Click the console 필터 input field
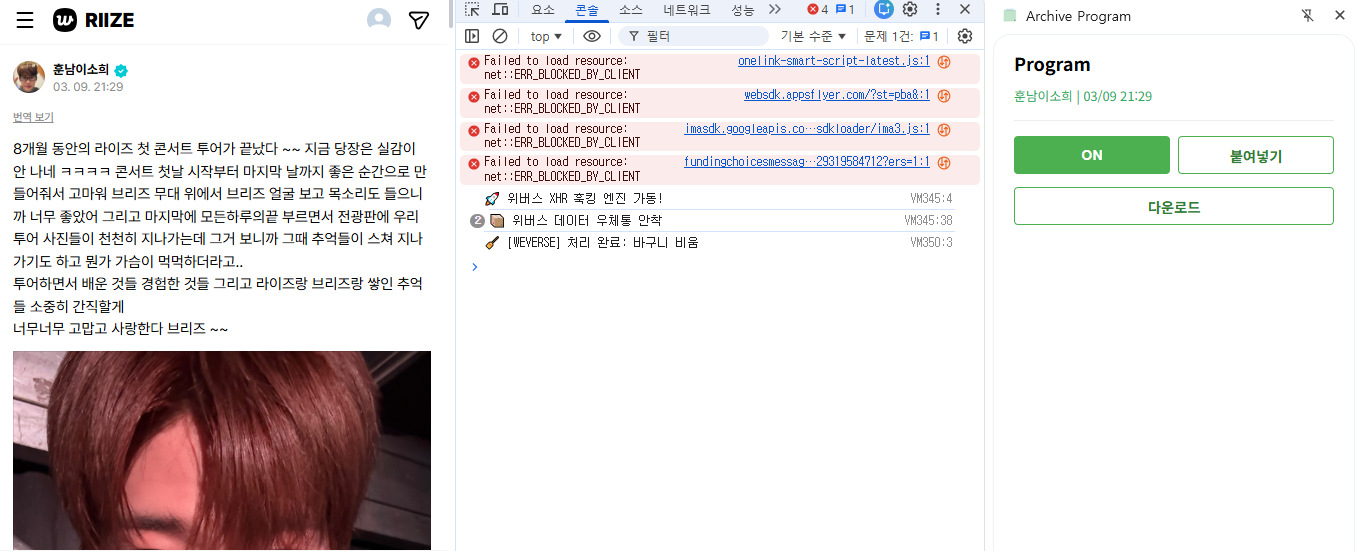Screen dimensions: 1356x554 click(700, 36)
